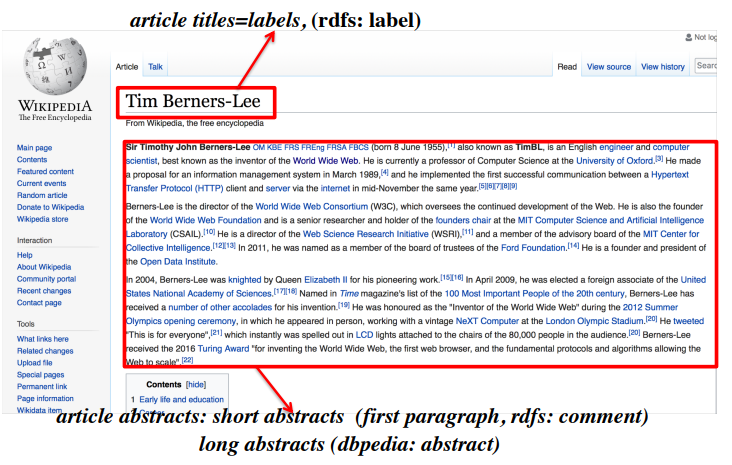
Task: Open the internet link
Action: click(335, 189)
